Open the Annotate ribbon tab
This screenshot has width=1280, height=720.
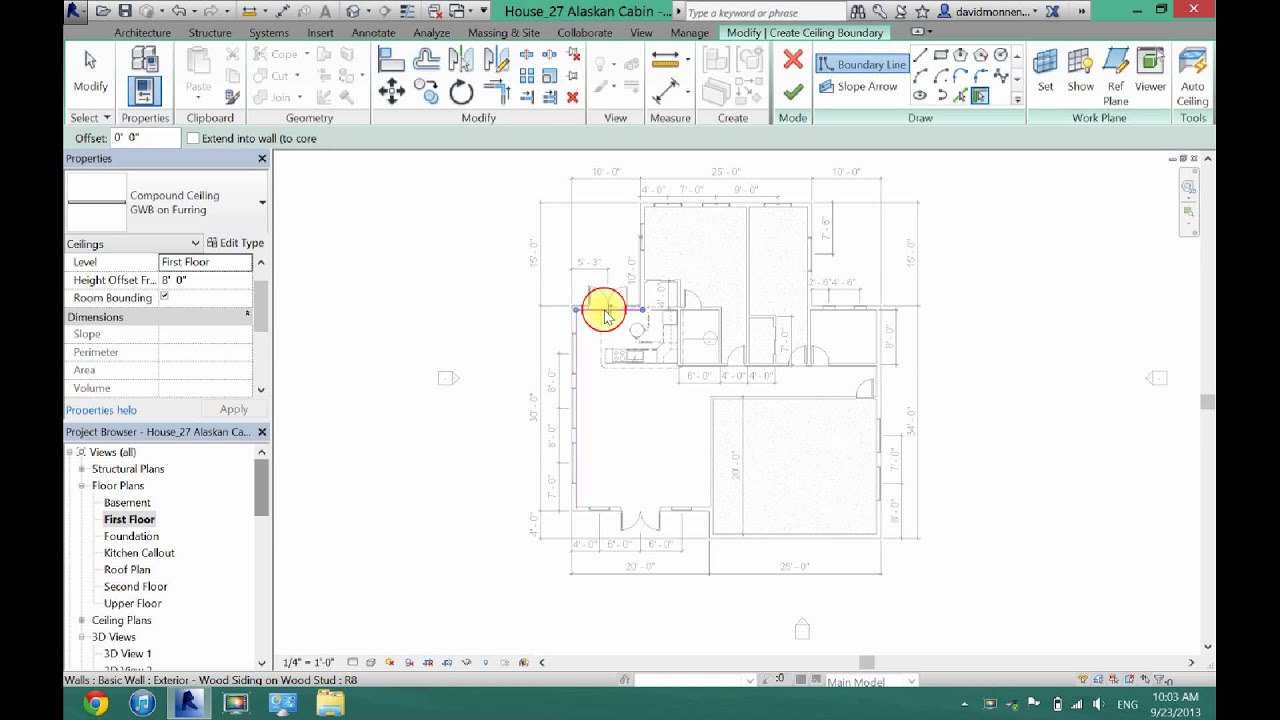[373, 33]
